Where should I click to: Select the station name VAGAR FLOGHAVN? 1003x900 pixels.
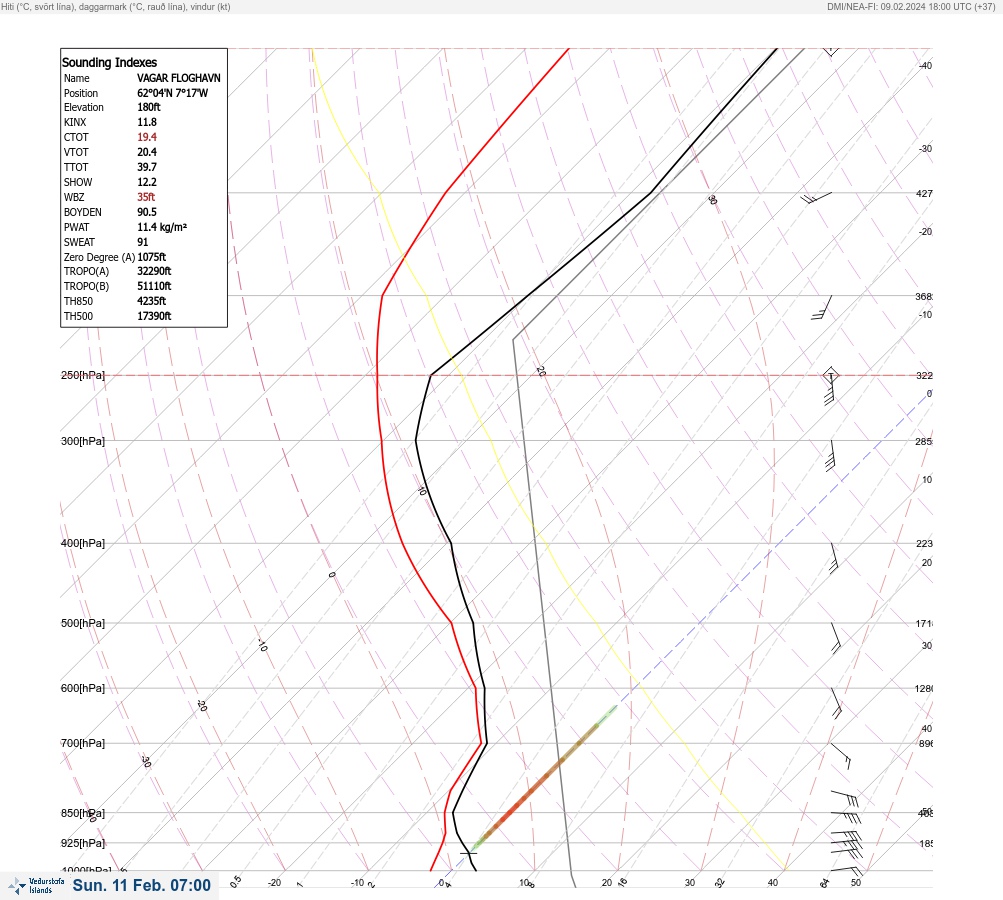pyautogui.click(x=178, y=78)
